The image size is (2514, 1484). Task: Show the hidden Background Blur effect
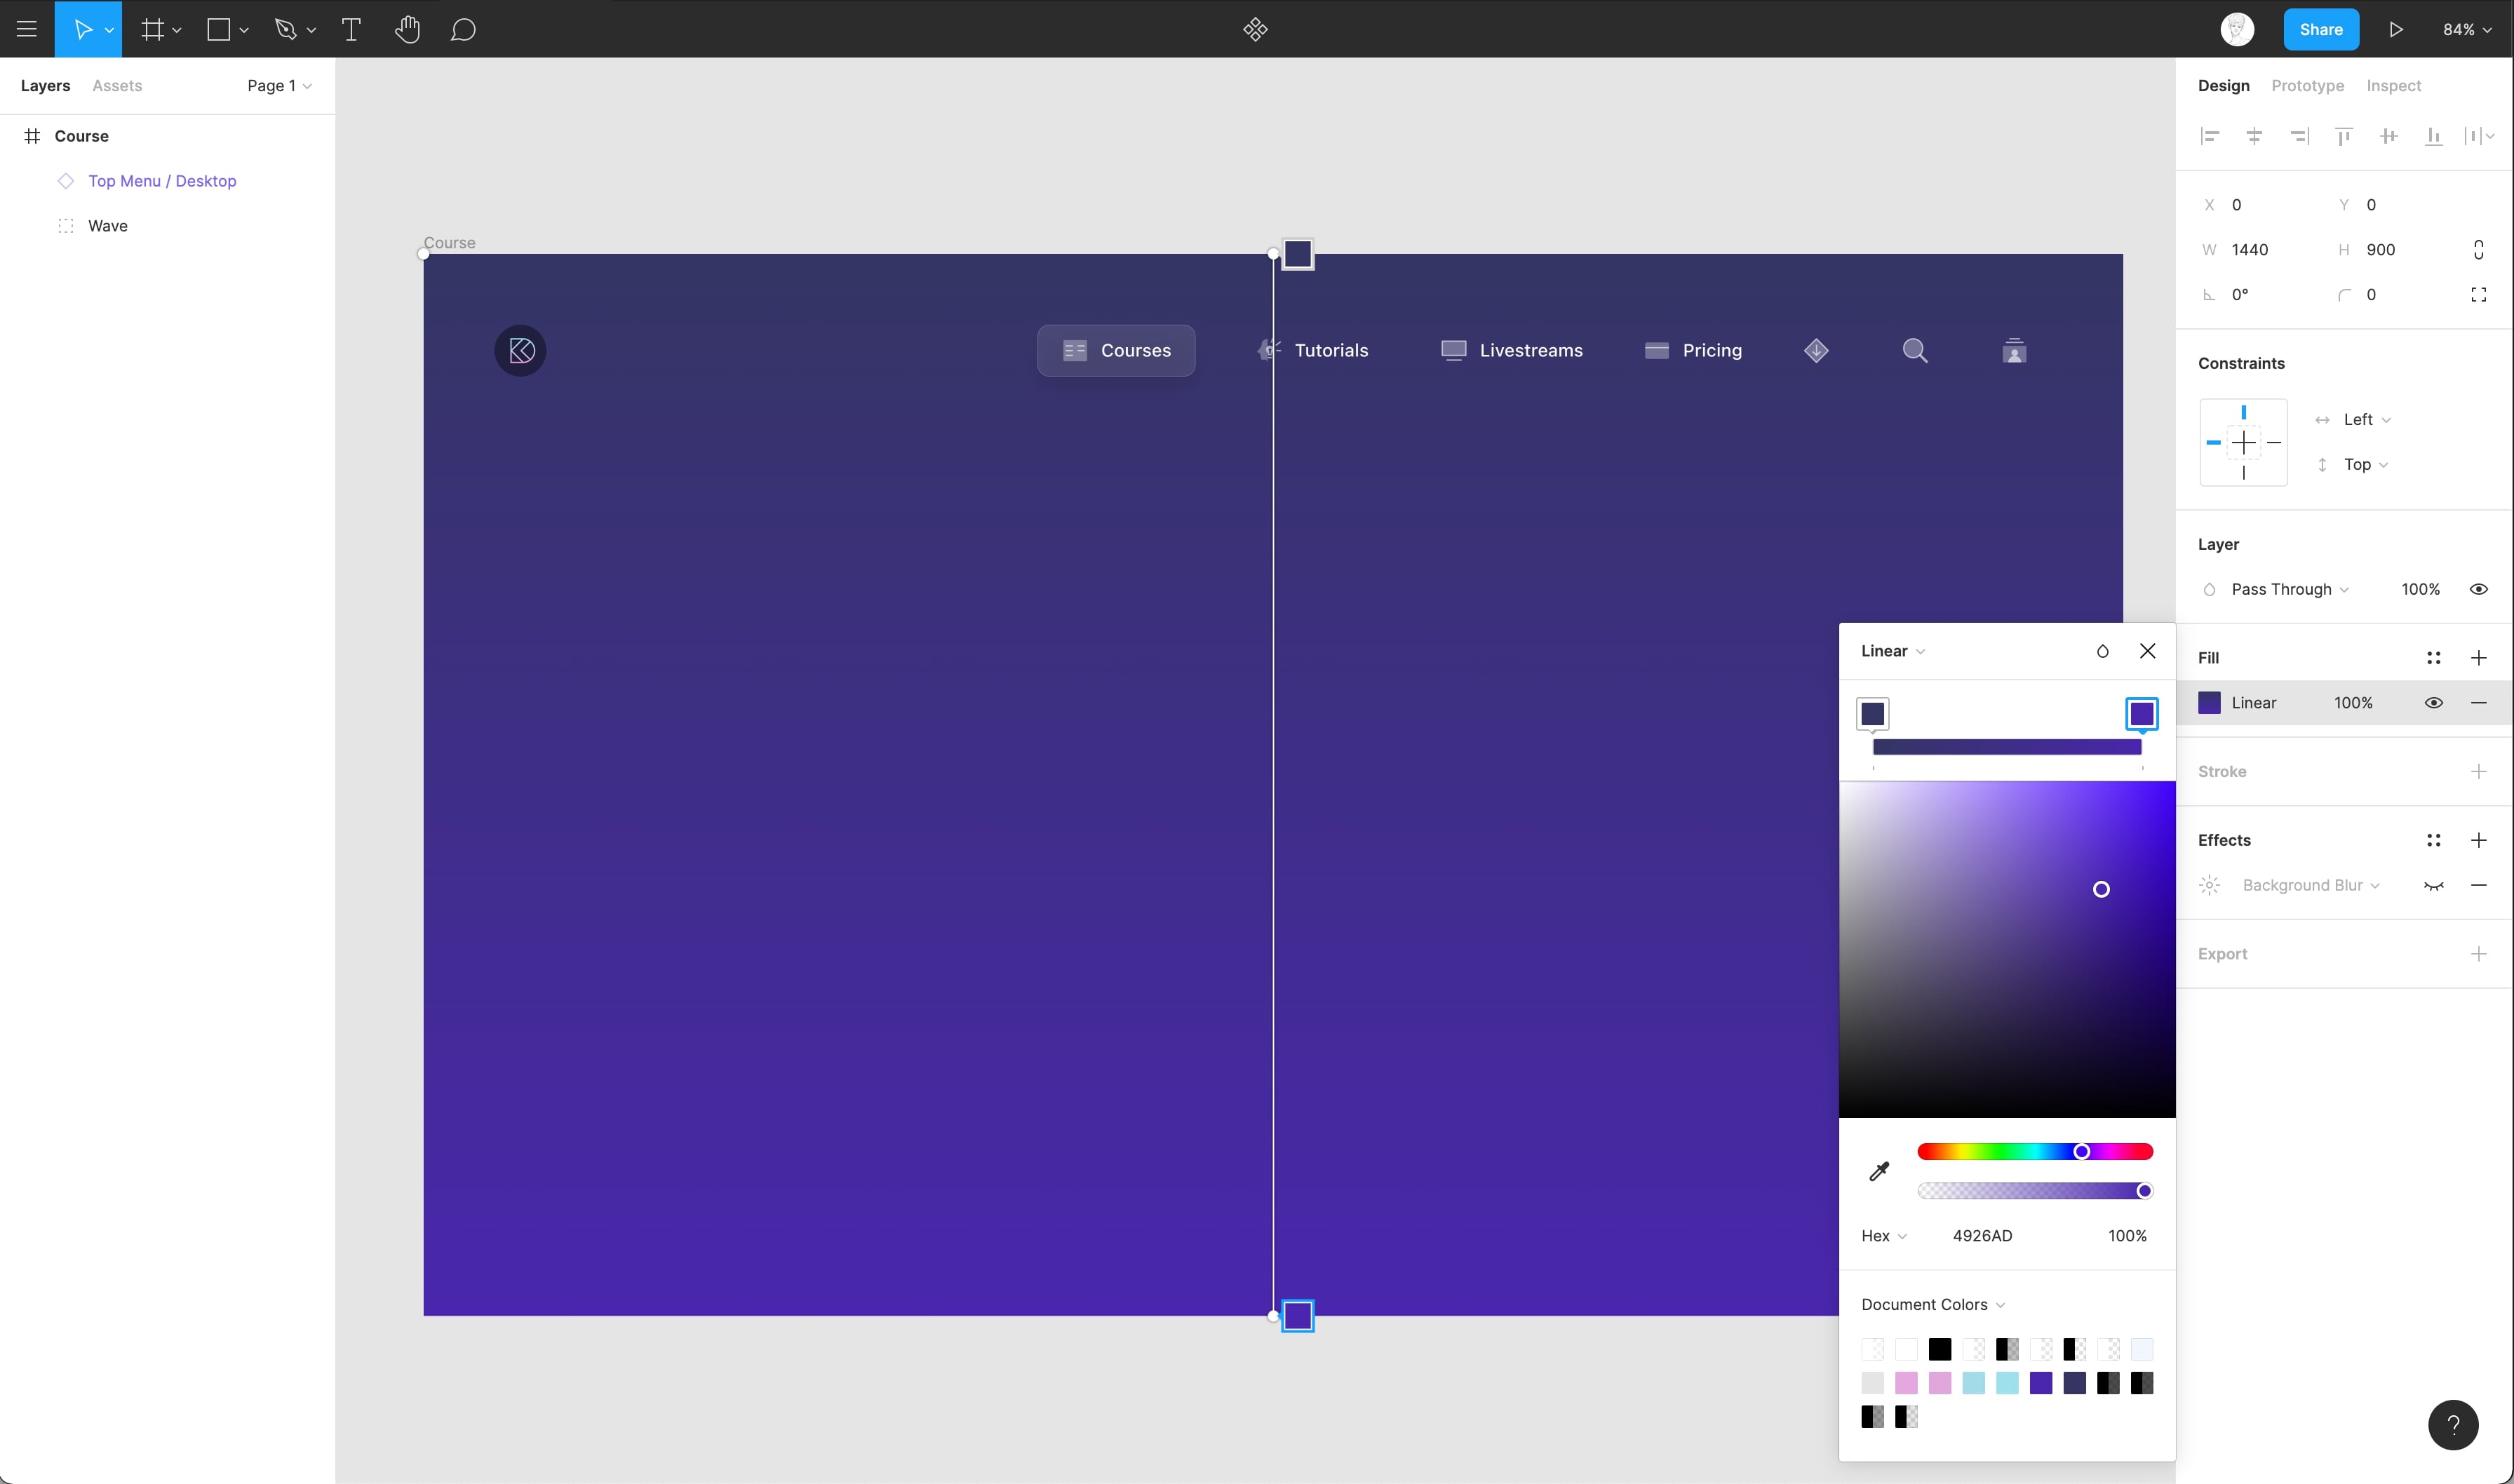[x=2434, y=886]
